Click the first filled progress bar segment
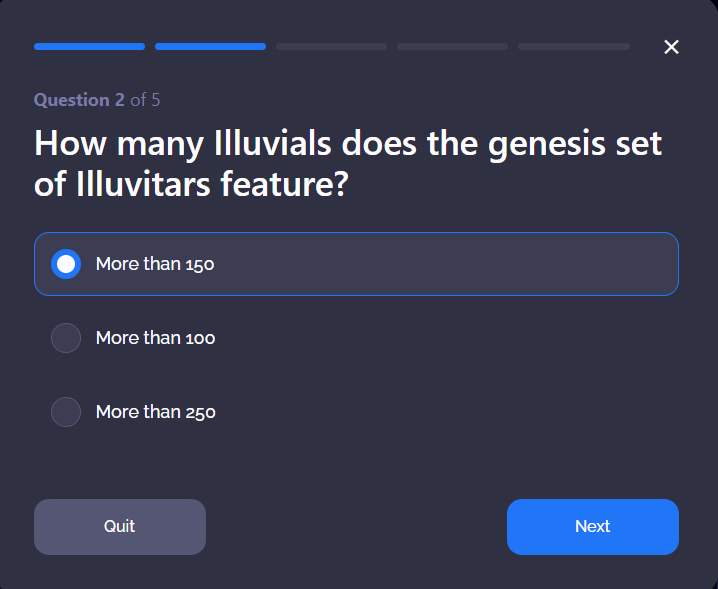 tap(89, 46)
